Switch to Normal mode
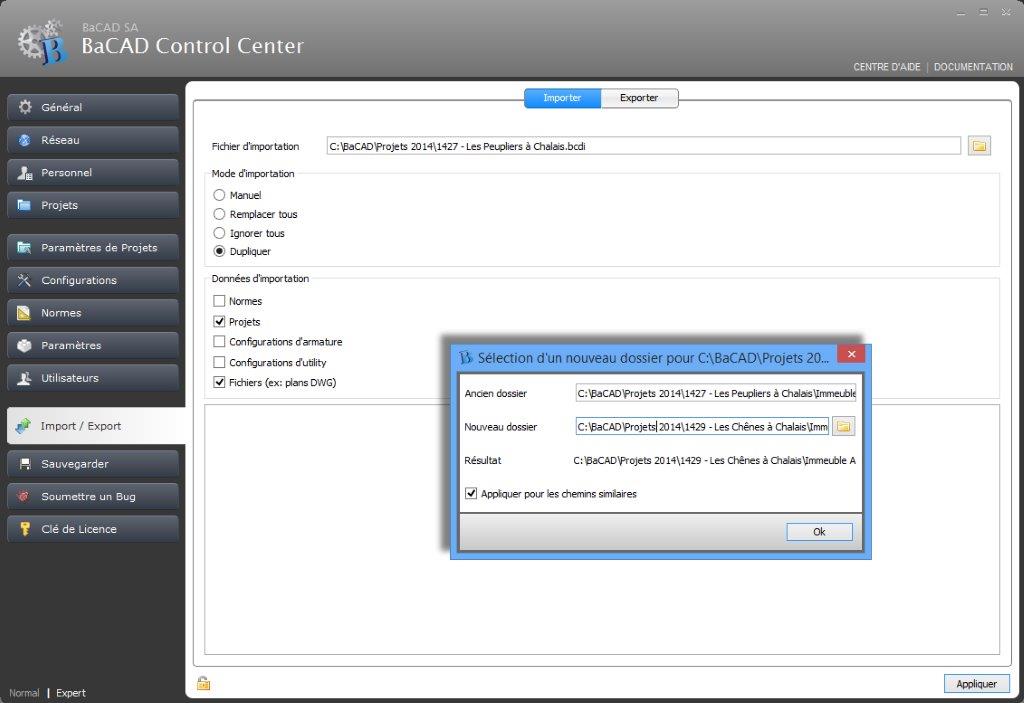This screenshot has height=703, width=1024. point(24,693)
